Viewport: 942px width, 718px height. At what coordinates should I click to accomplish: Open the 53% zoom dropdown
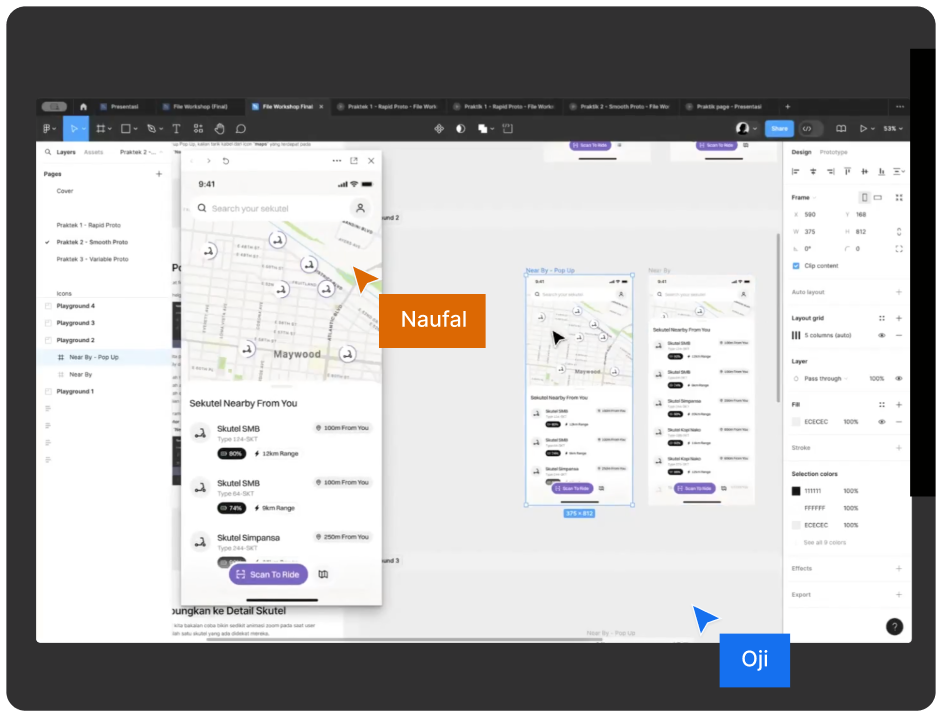(x=893, y=129)
